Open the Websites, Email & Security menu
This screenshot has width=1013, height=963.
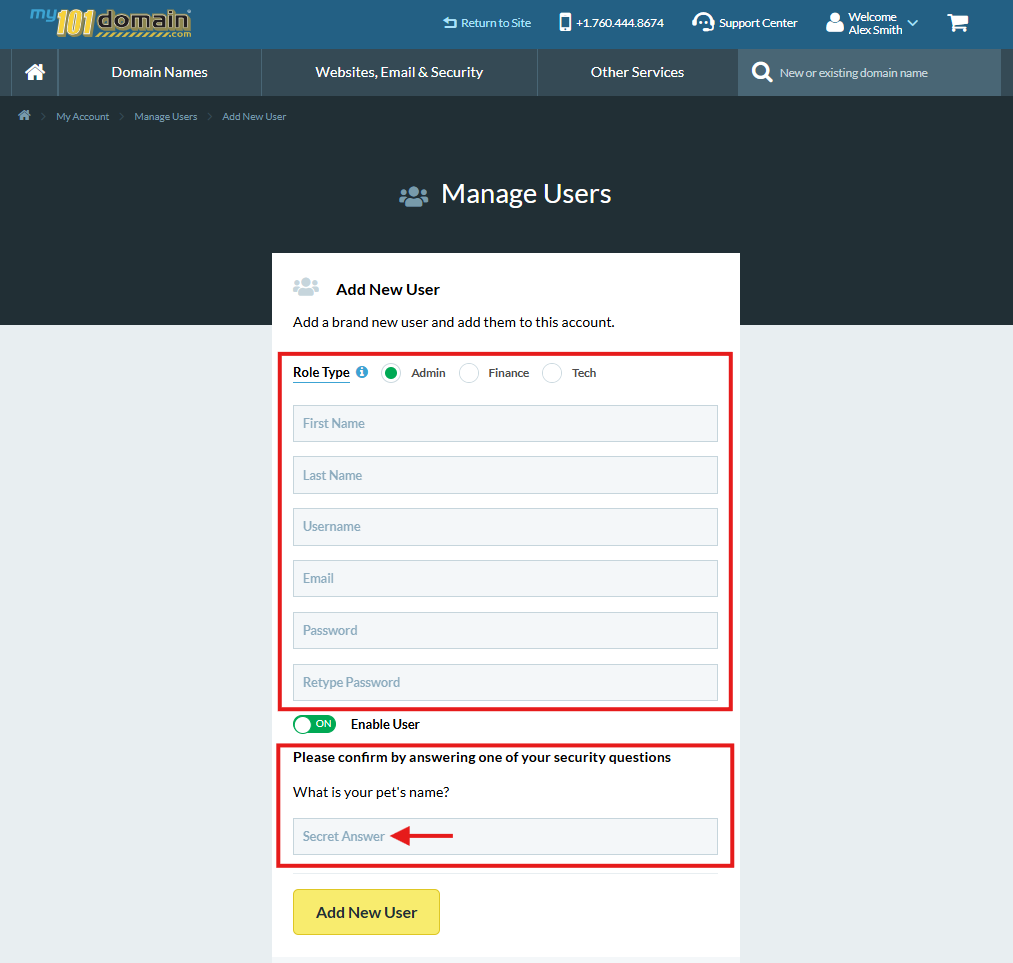[399, 72]
